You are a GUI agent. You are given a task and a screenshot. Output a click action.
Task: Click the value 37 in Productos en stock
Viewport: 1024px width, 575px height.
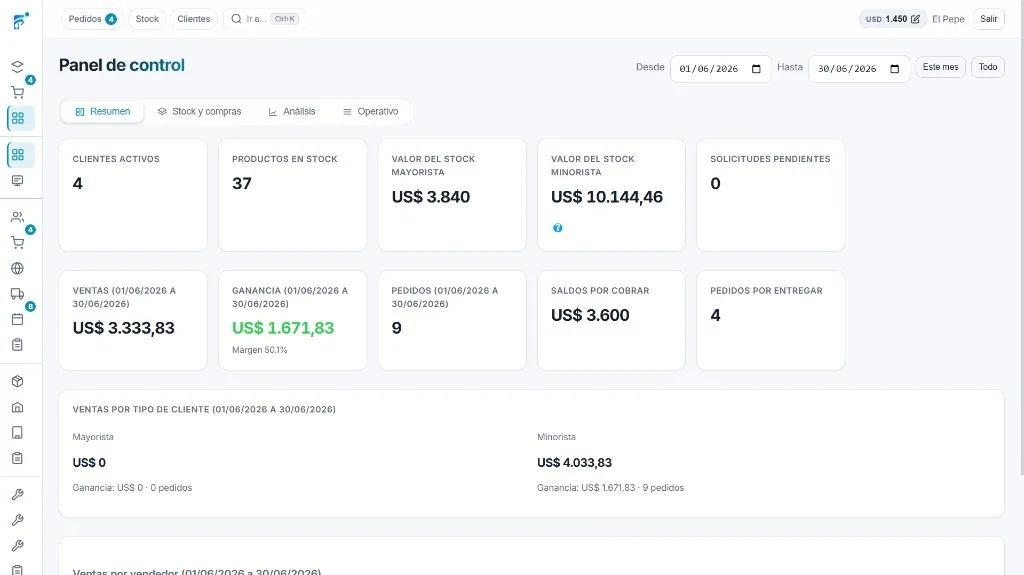pos(242,184)
